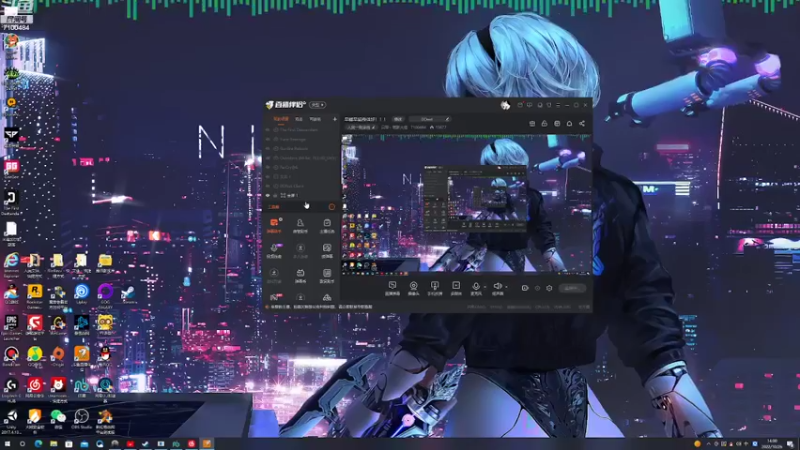Open microphone options dropdown arrow
This screenshot has width=800, height=450.
485,287
